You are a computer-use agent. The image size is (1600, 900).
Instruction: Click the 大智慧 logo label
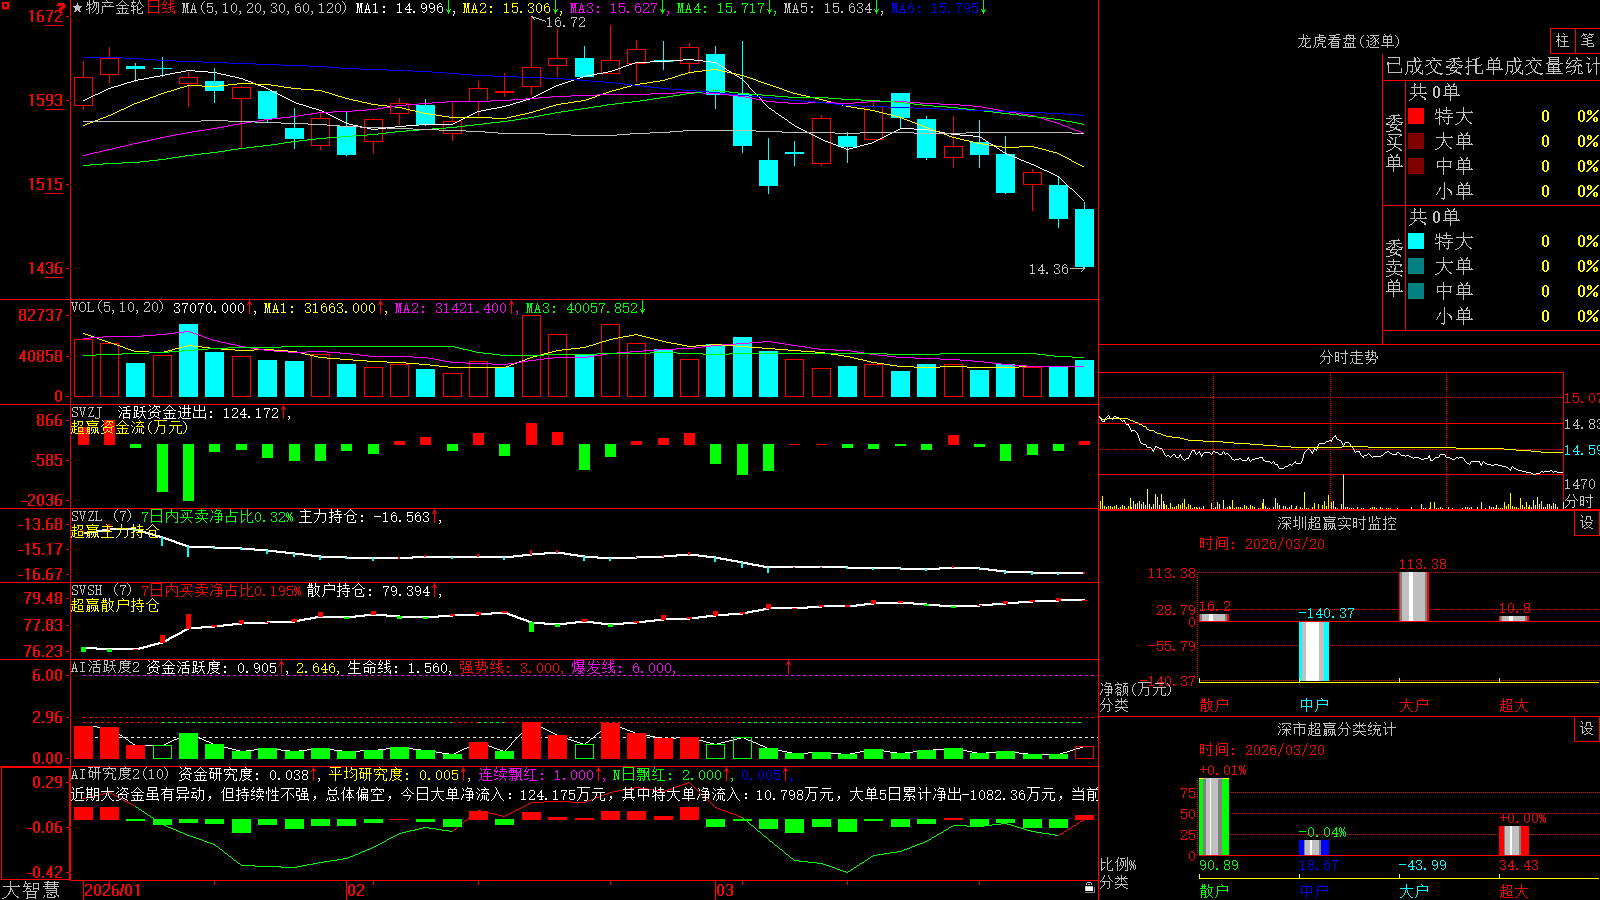tap(31, 889)
